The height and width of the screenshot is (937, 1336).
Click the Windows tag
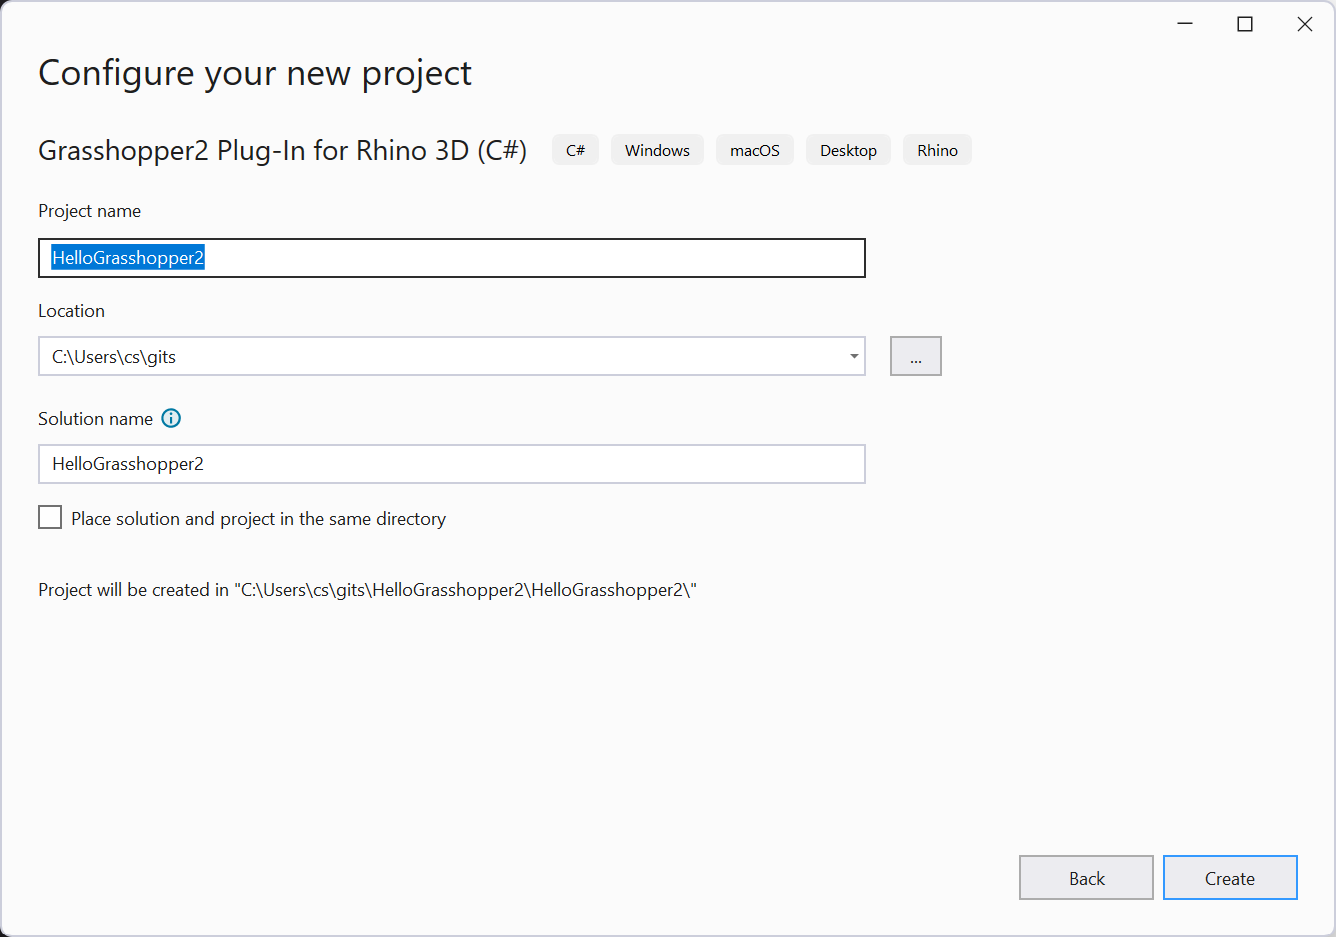(x=657, y=150)
